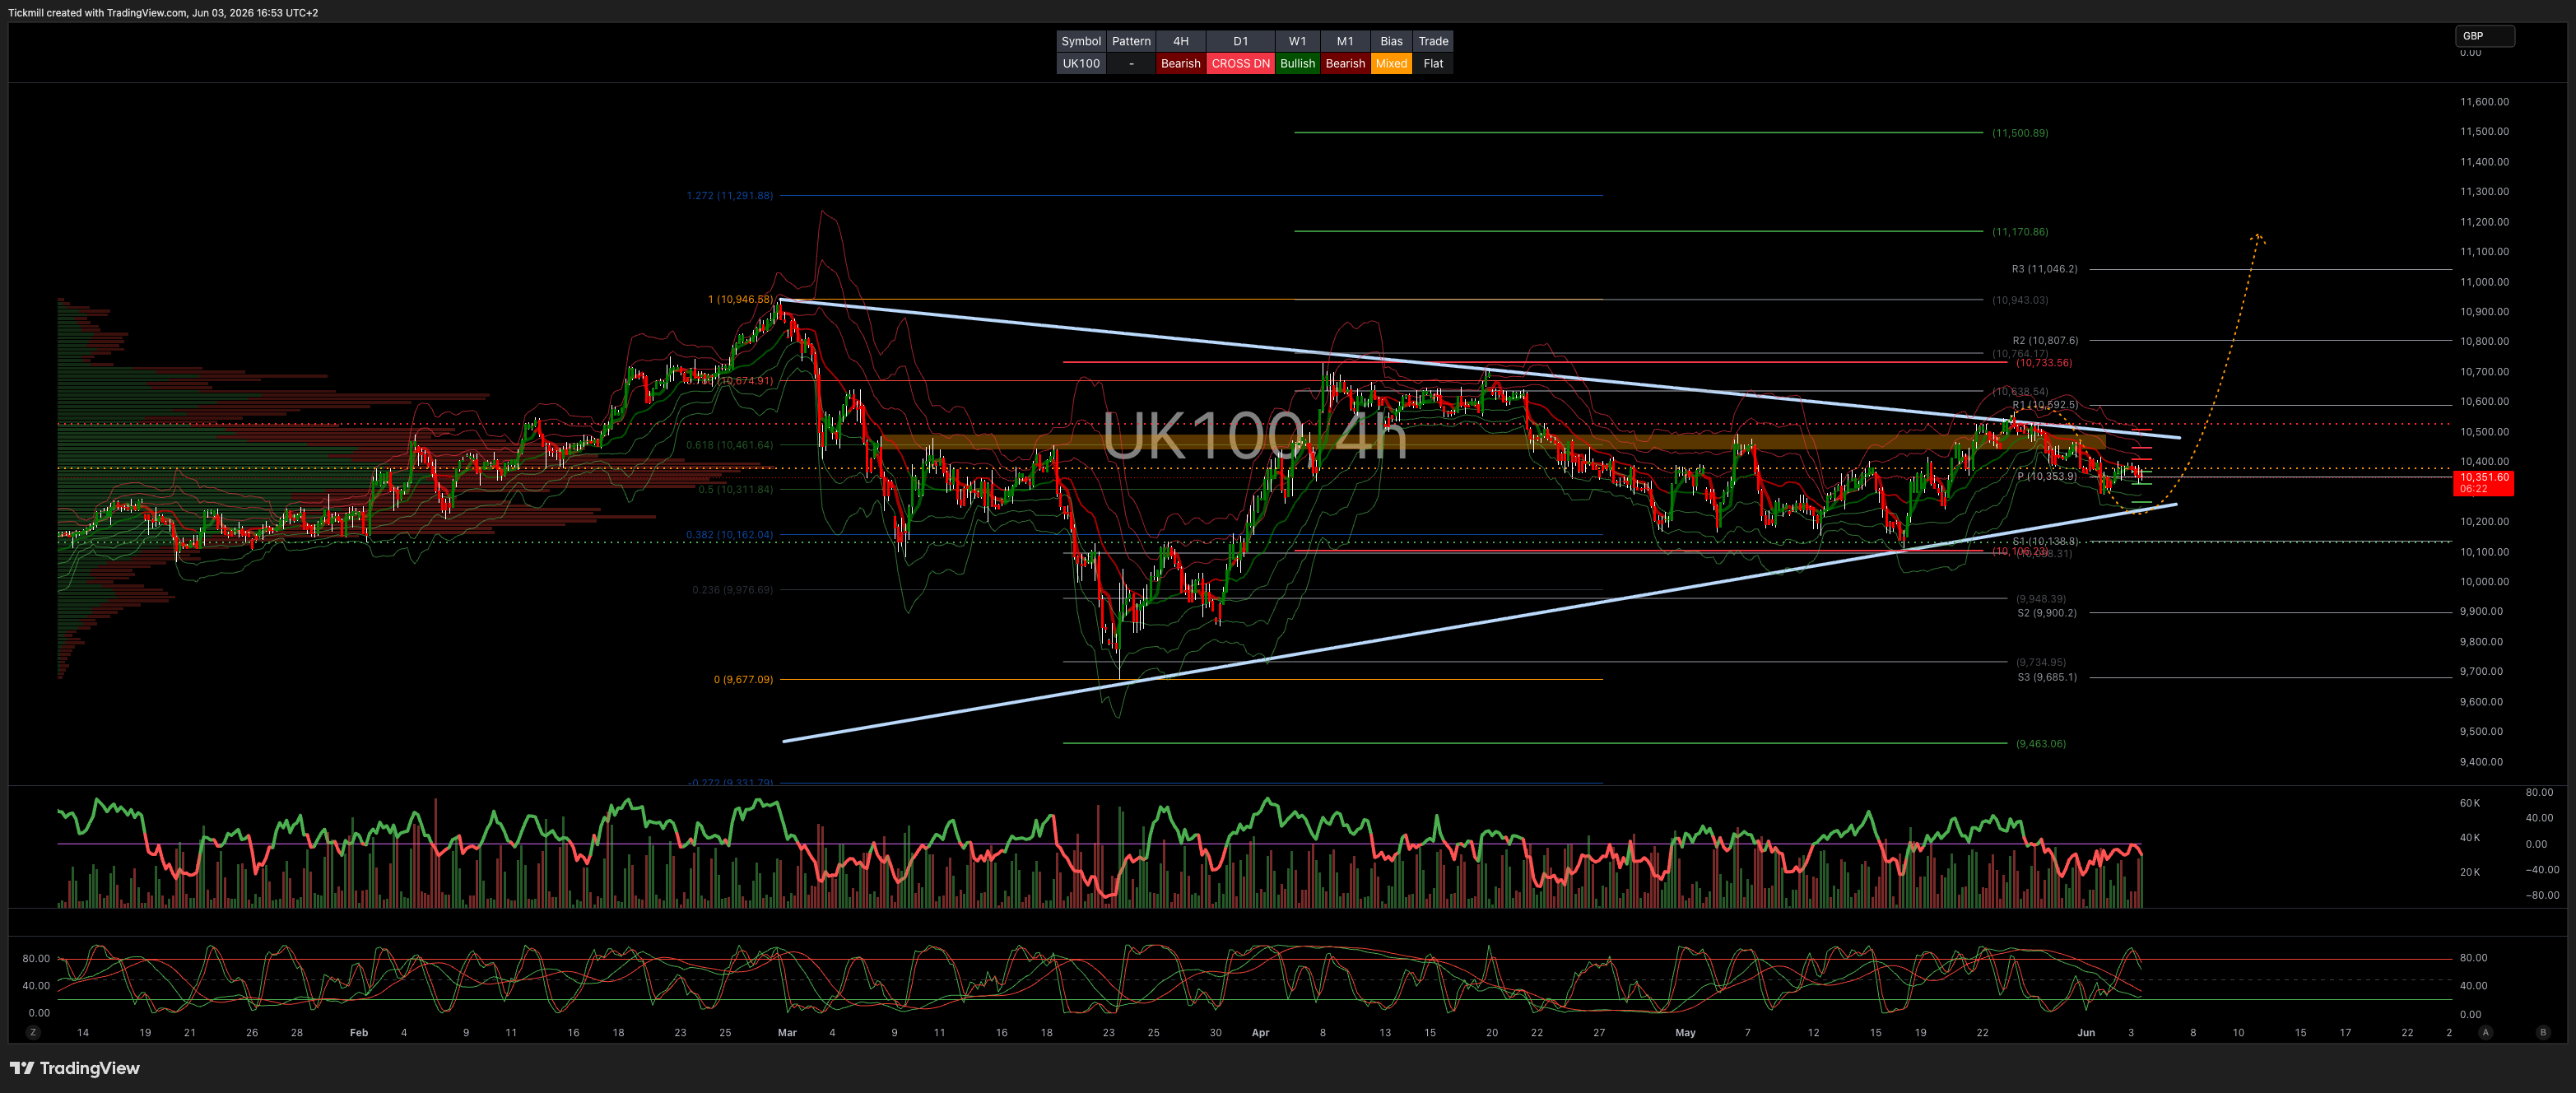Click the 9,400.00 price scale label
Viewport: 2576px width, 1093px height.
coord(2484,762)
